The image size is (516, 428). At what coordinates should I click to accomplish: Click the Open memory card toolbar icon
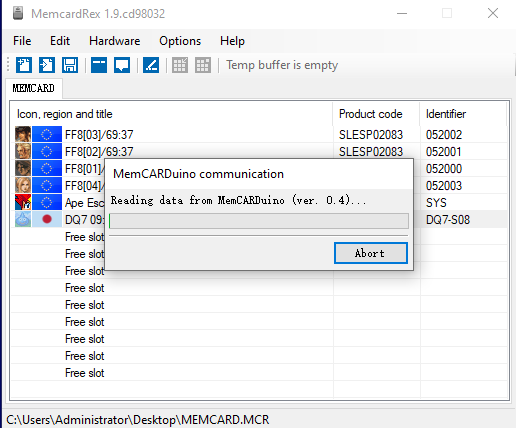tap(47, 65)
